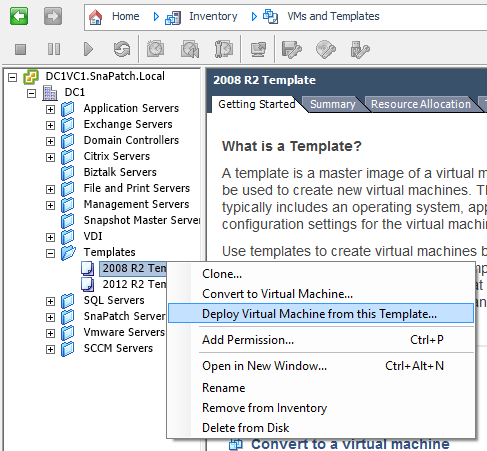Switch to the Summary tab
The width and height of the screenshot is (487, 451).
coord(333,104)
